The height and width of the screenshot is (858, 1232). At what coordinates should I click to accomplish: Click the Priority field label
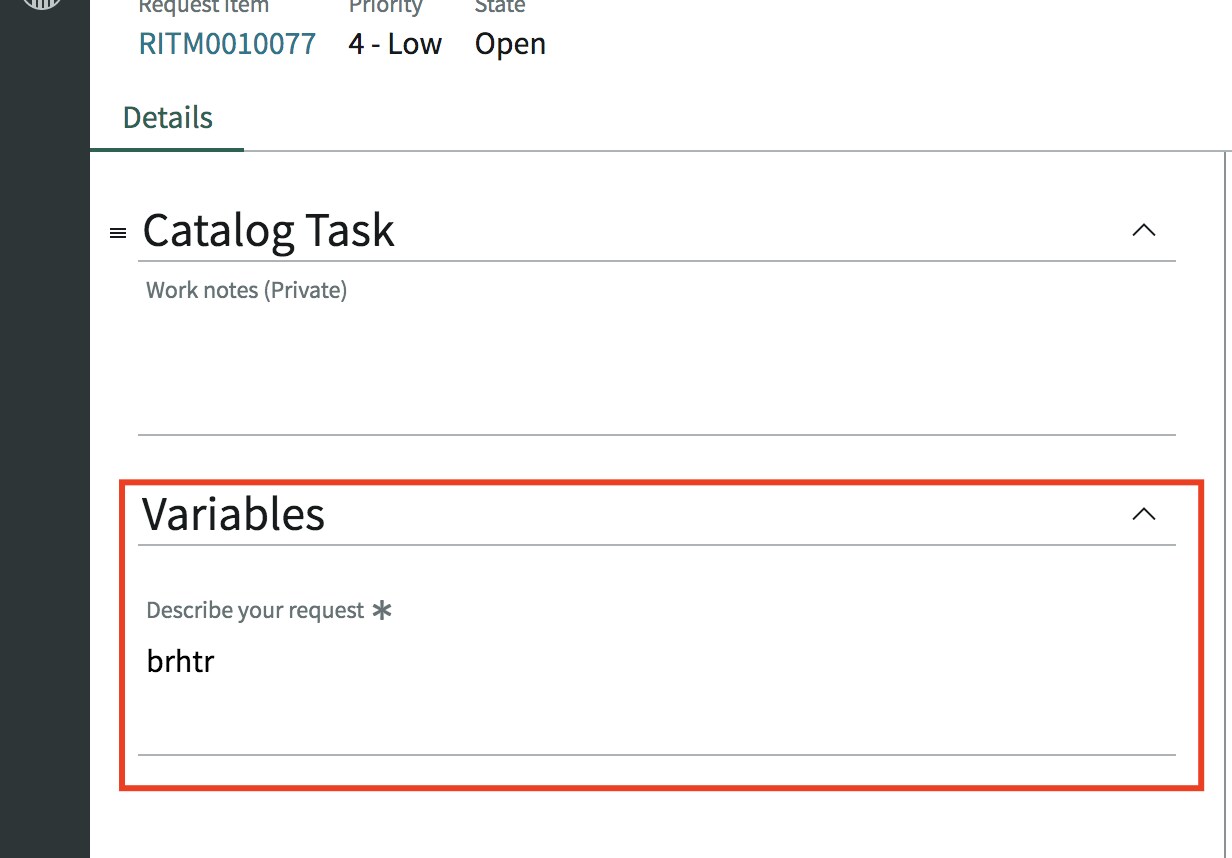point(386,7)
